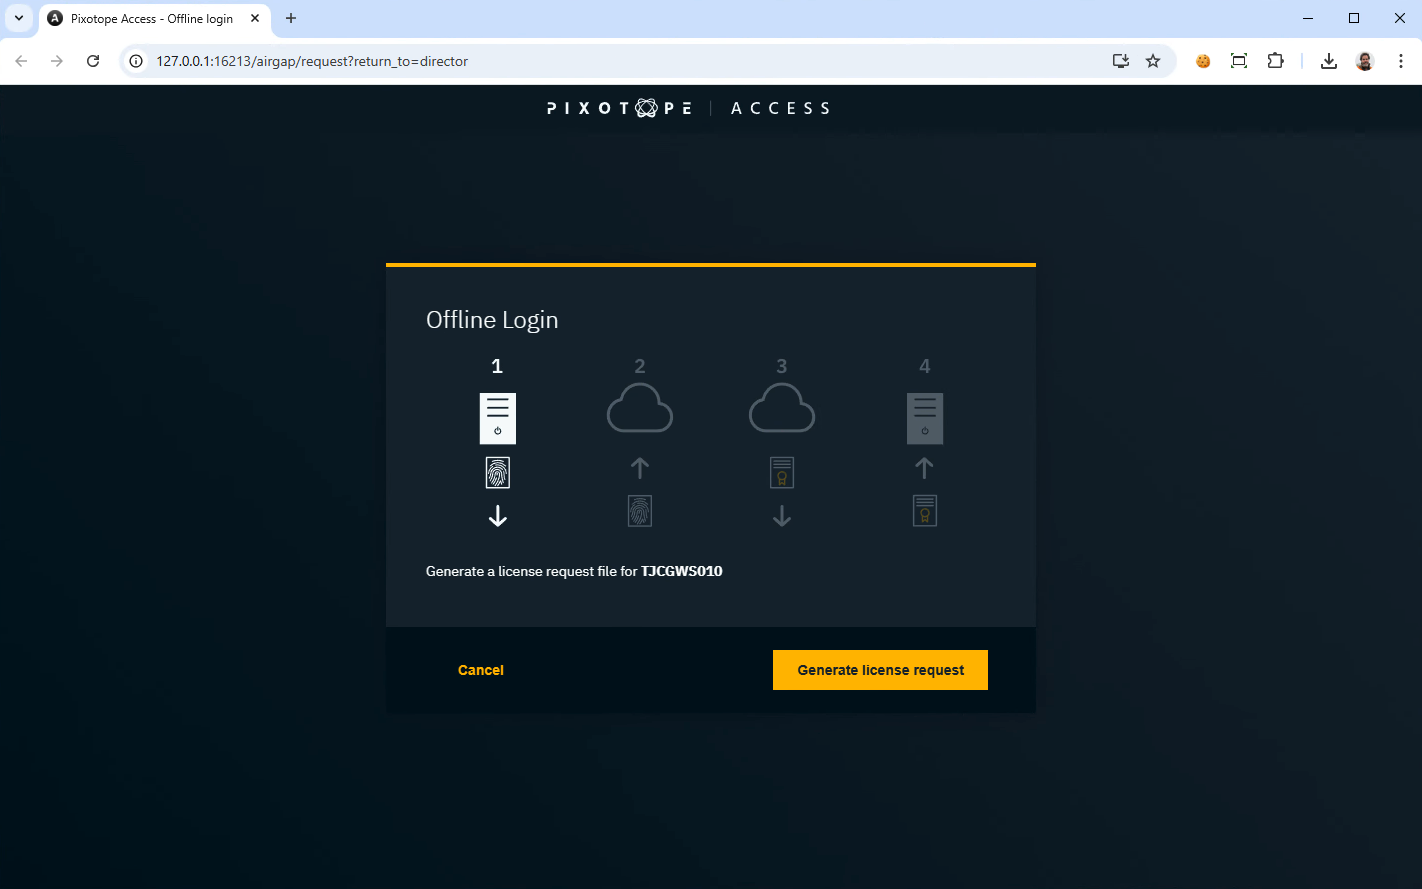Select the workstation icon in step 1
1422x889 pixels.
point(497,418)
